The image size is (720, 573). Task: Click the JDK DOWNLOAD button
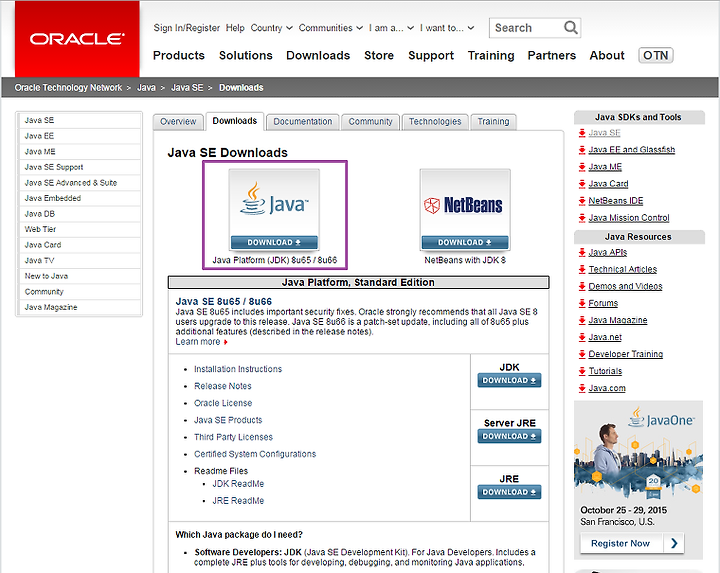(x=509, y=380)
